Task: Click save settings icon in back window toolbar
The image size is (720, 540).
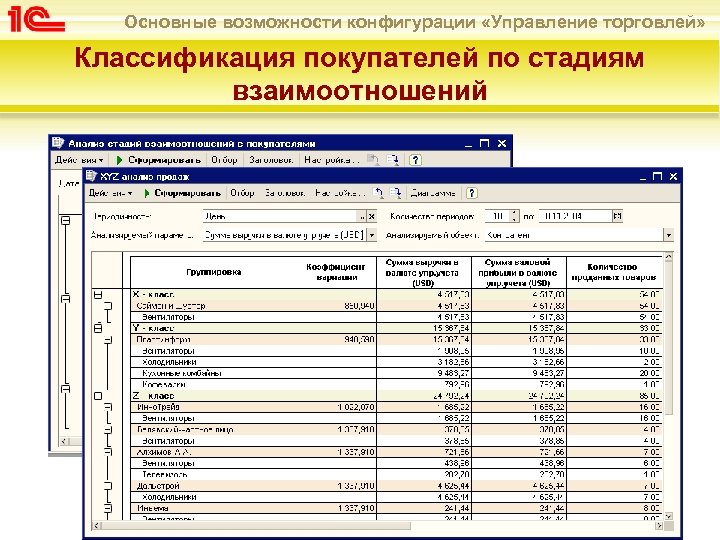Action: pos(393,160)
